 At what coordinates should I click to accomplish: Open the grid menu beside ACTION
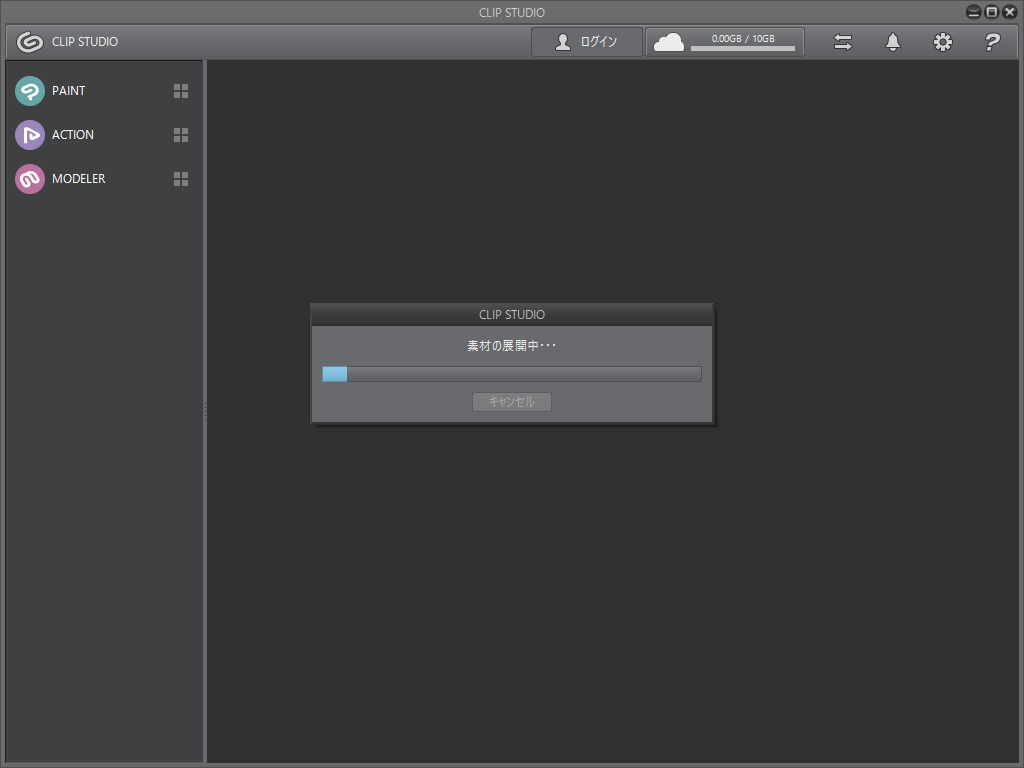click(181, 135)
